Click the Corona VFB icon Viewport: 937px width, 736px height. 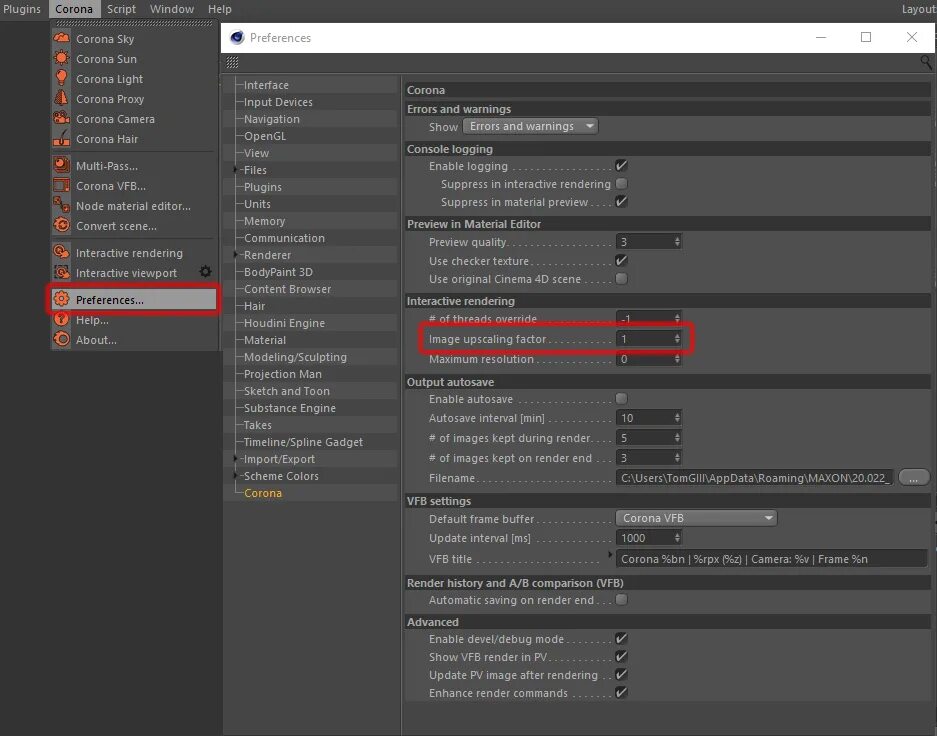(62, 185)
